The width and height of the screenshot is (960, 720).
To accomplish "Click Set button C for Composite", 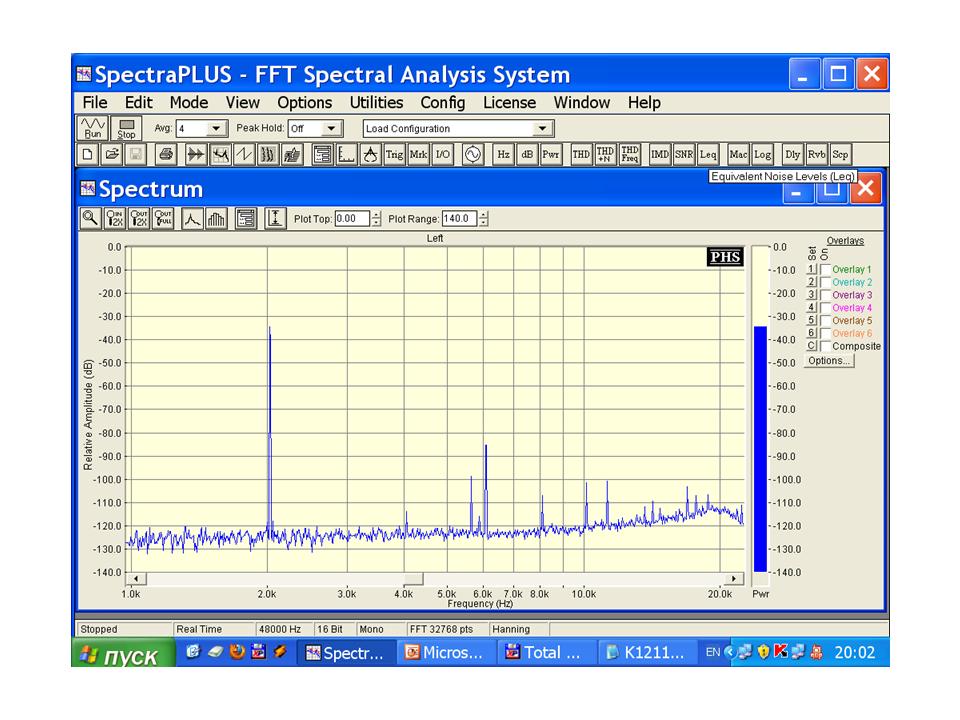I will 812,347.
